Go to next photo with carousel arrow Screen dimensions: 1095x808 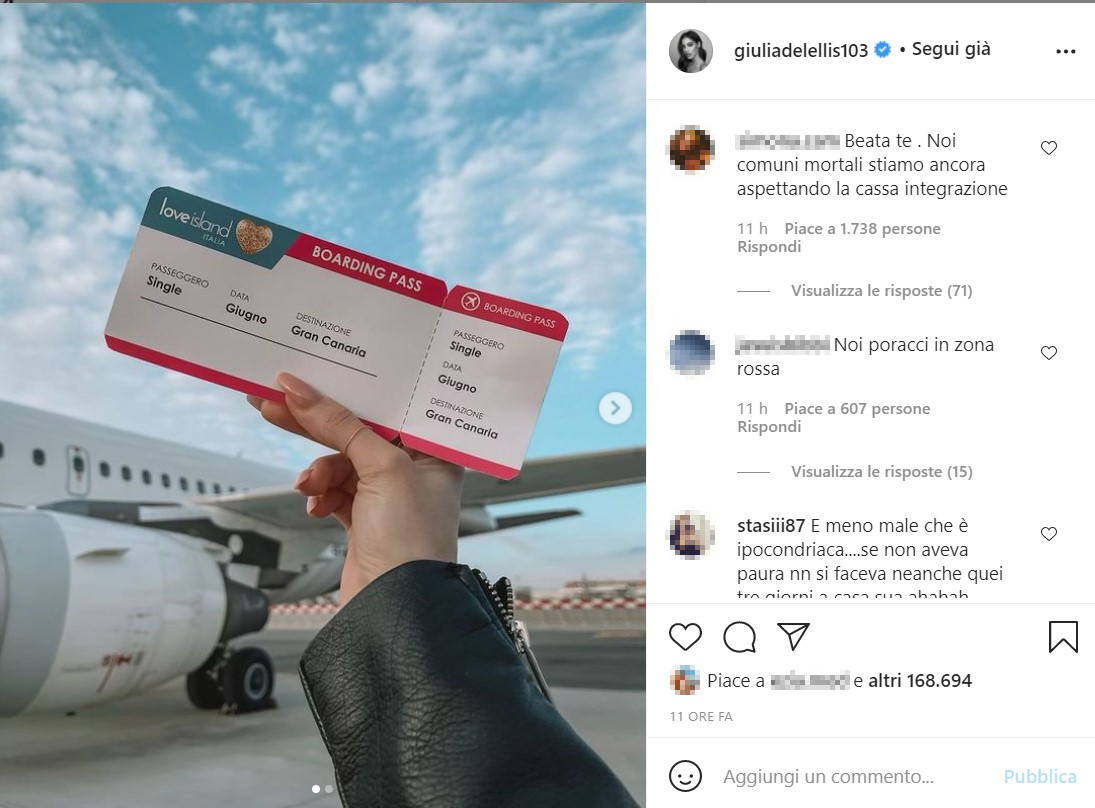615,408
